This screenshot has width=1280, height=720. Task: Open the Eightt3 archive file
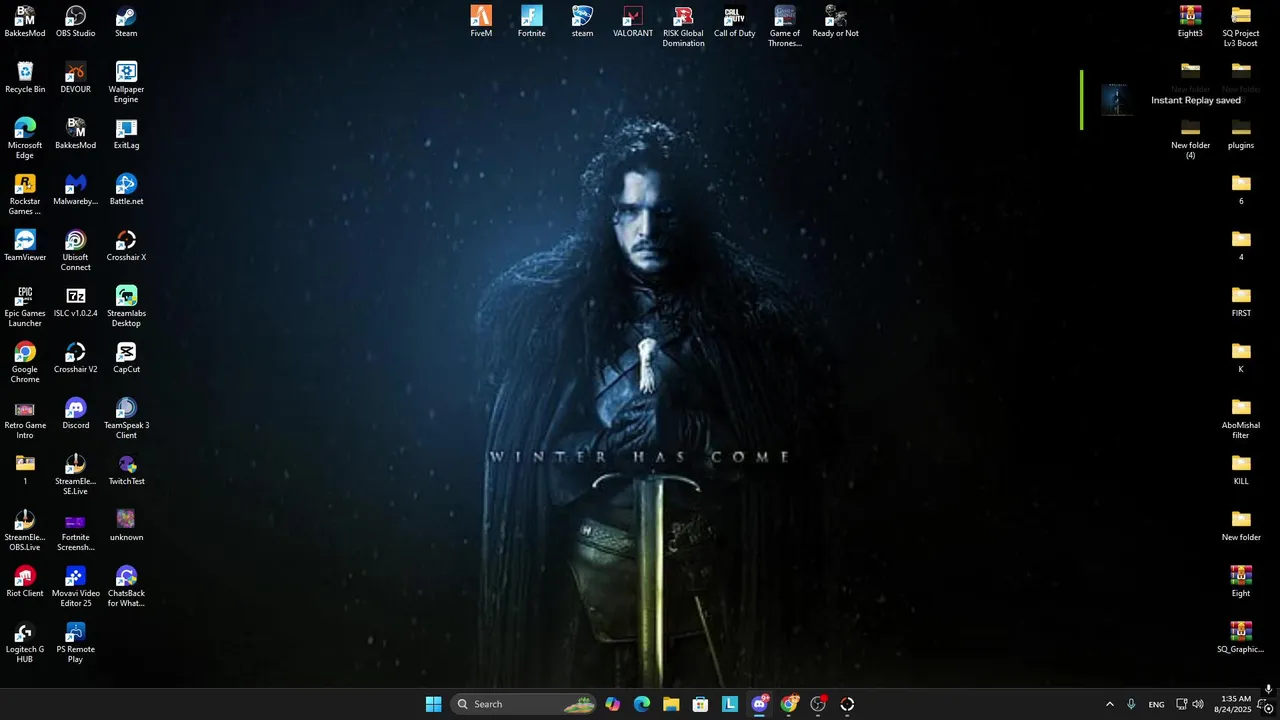(x=1190, y=22)
